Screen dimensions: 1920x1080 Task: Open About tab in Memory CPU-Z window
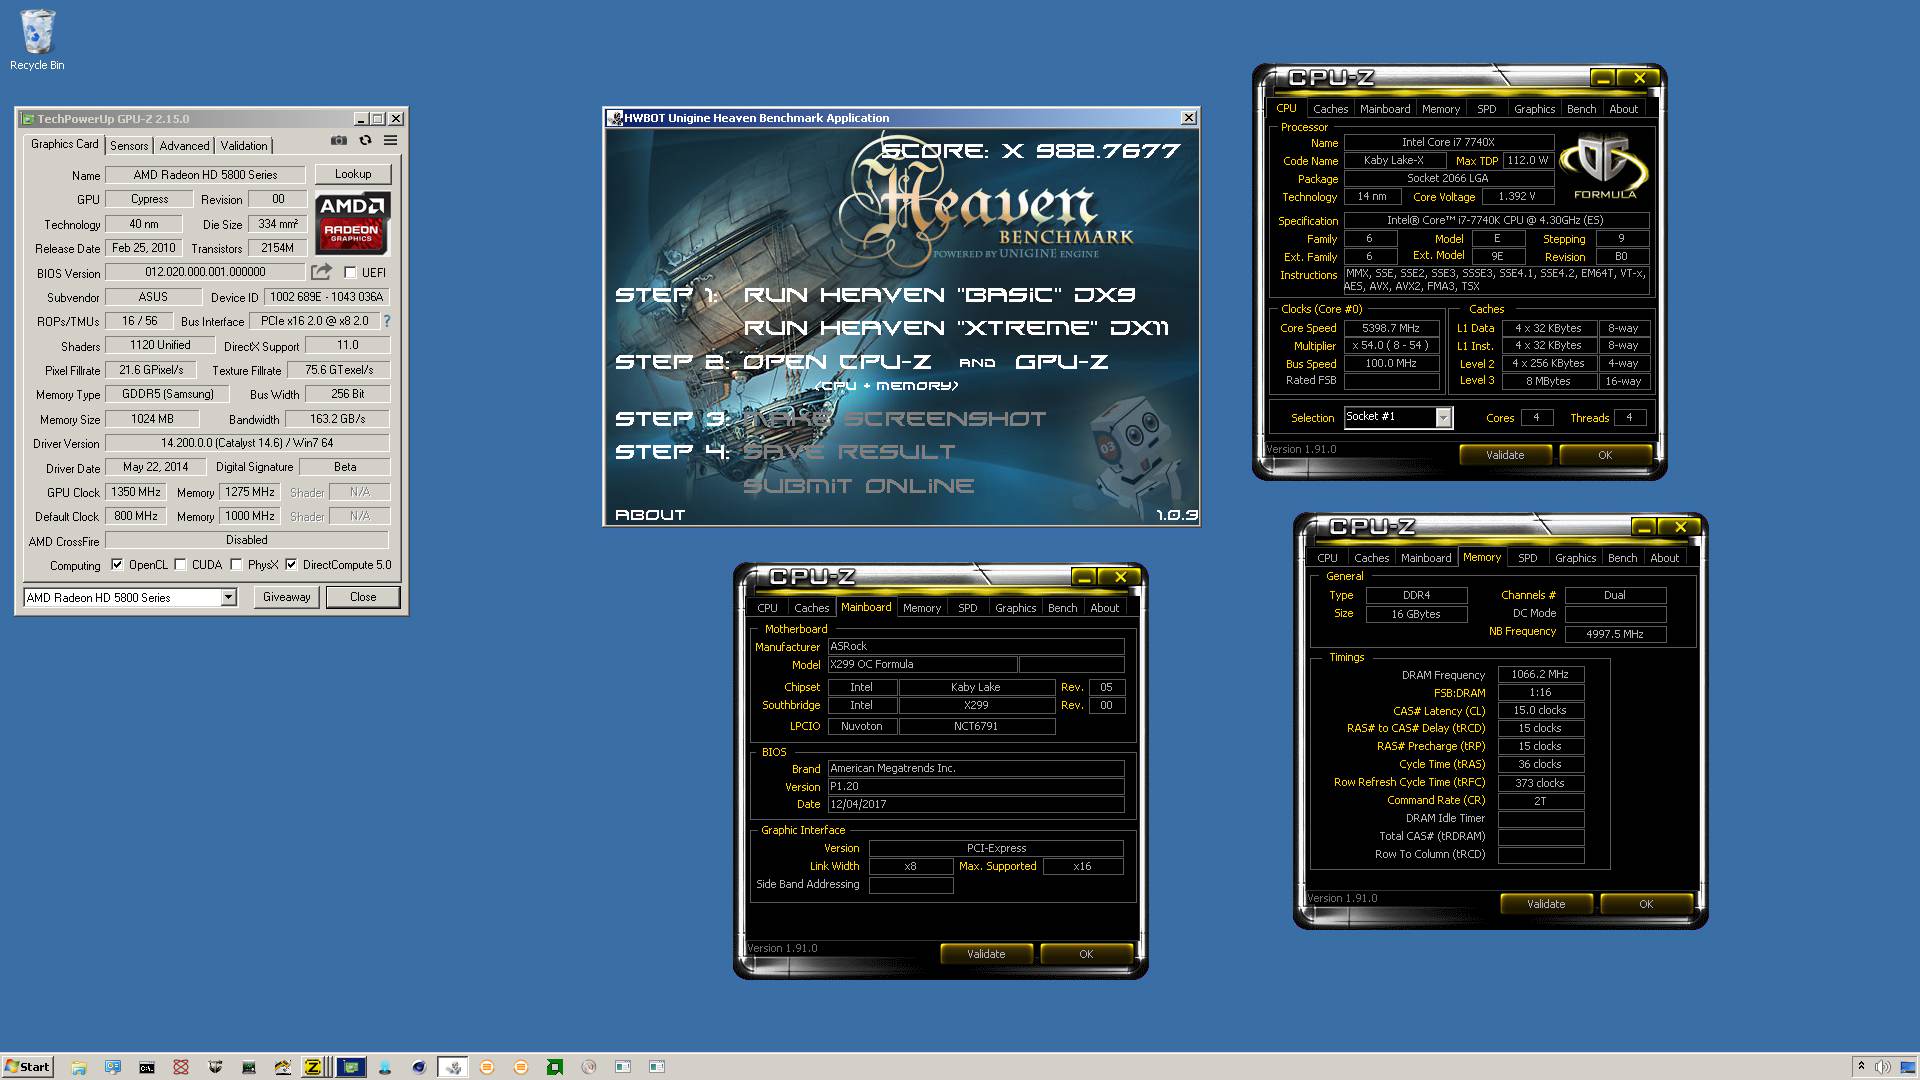[x=1664, y=558]
